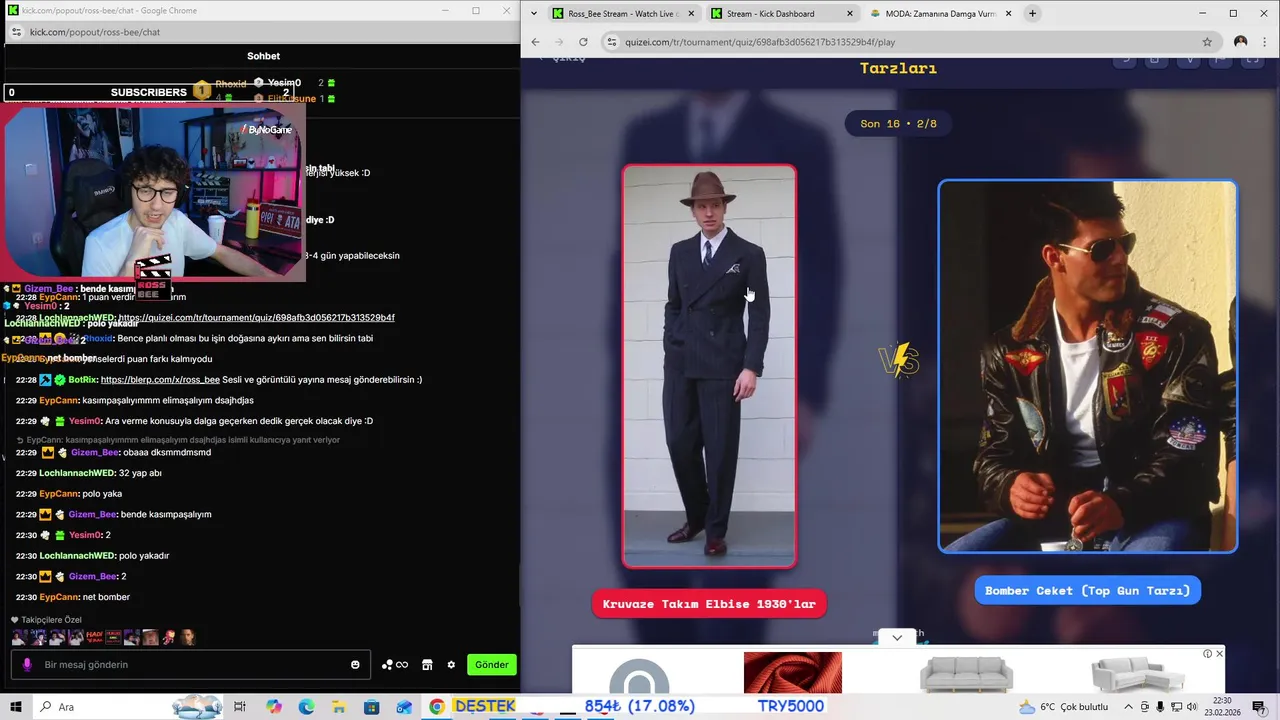The height and width of the screenshot is (720, 1280).
Task: Click username LochlannachWED in '32 yap abi' message
Action: pos(76,473)
